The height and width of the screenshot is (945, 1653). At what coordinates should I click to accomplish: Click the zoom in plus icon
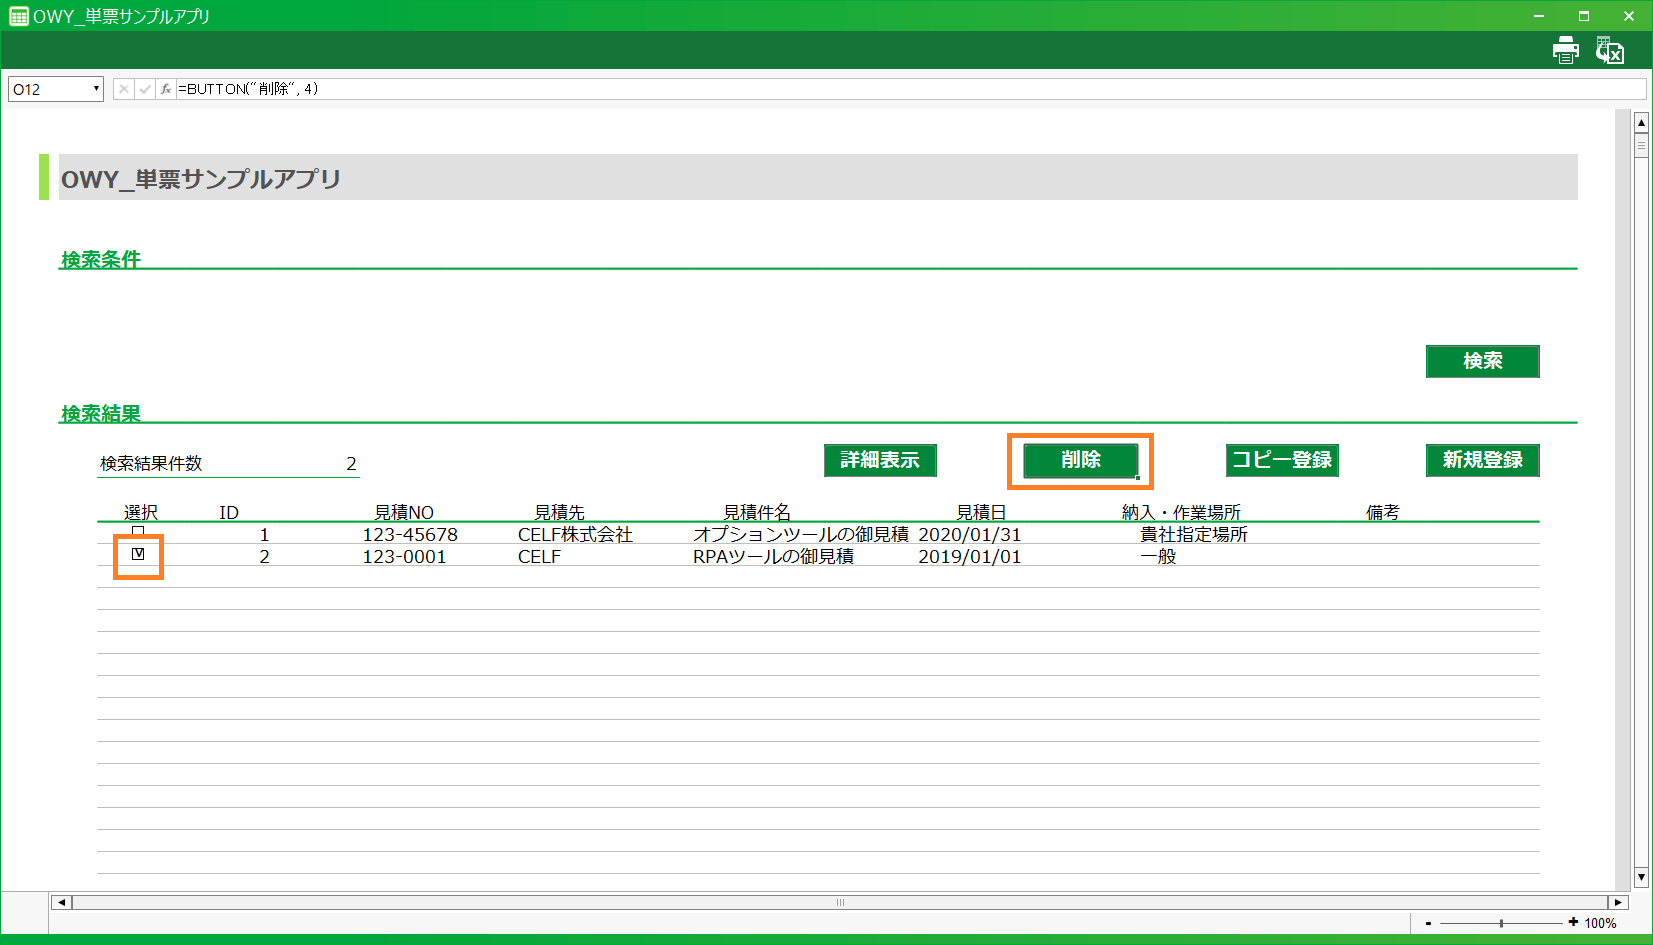point(1573,923)
